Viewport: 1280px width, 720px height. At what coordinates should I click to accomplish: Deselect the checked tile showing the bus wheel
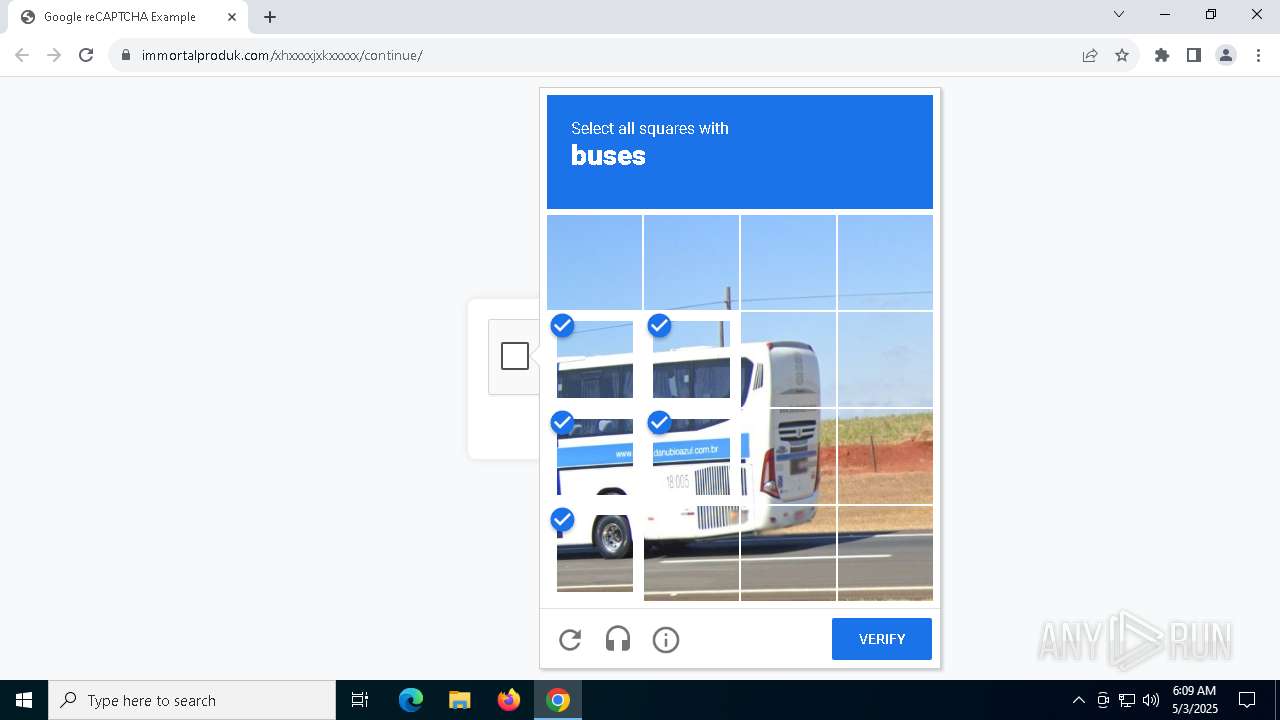(x=595, y=553)
